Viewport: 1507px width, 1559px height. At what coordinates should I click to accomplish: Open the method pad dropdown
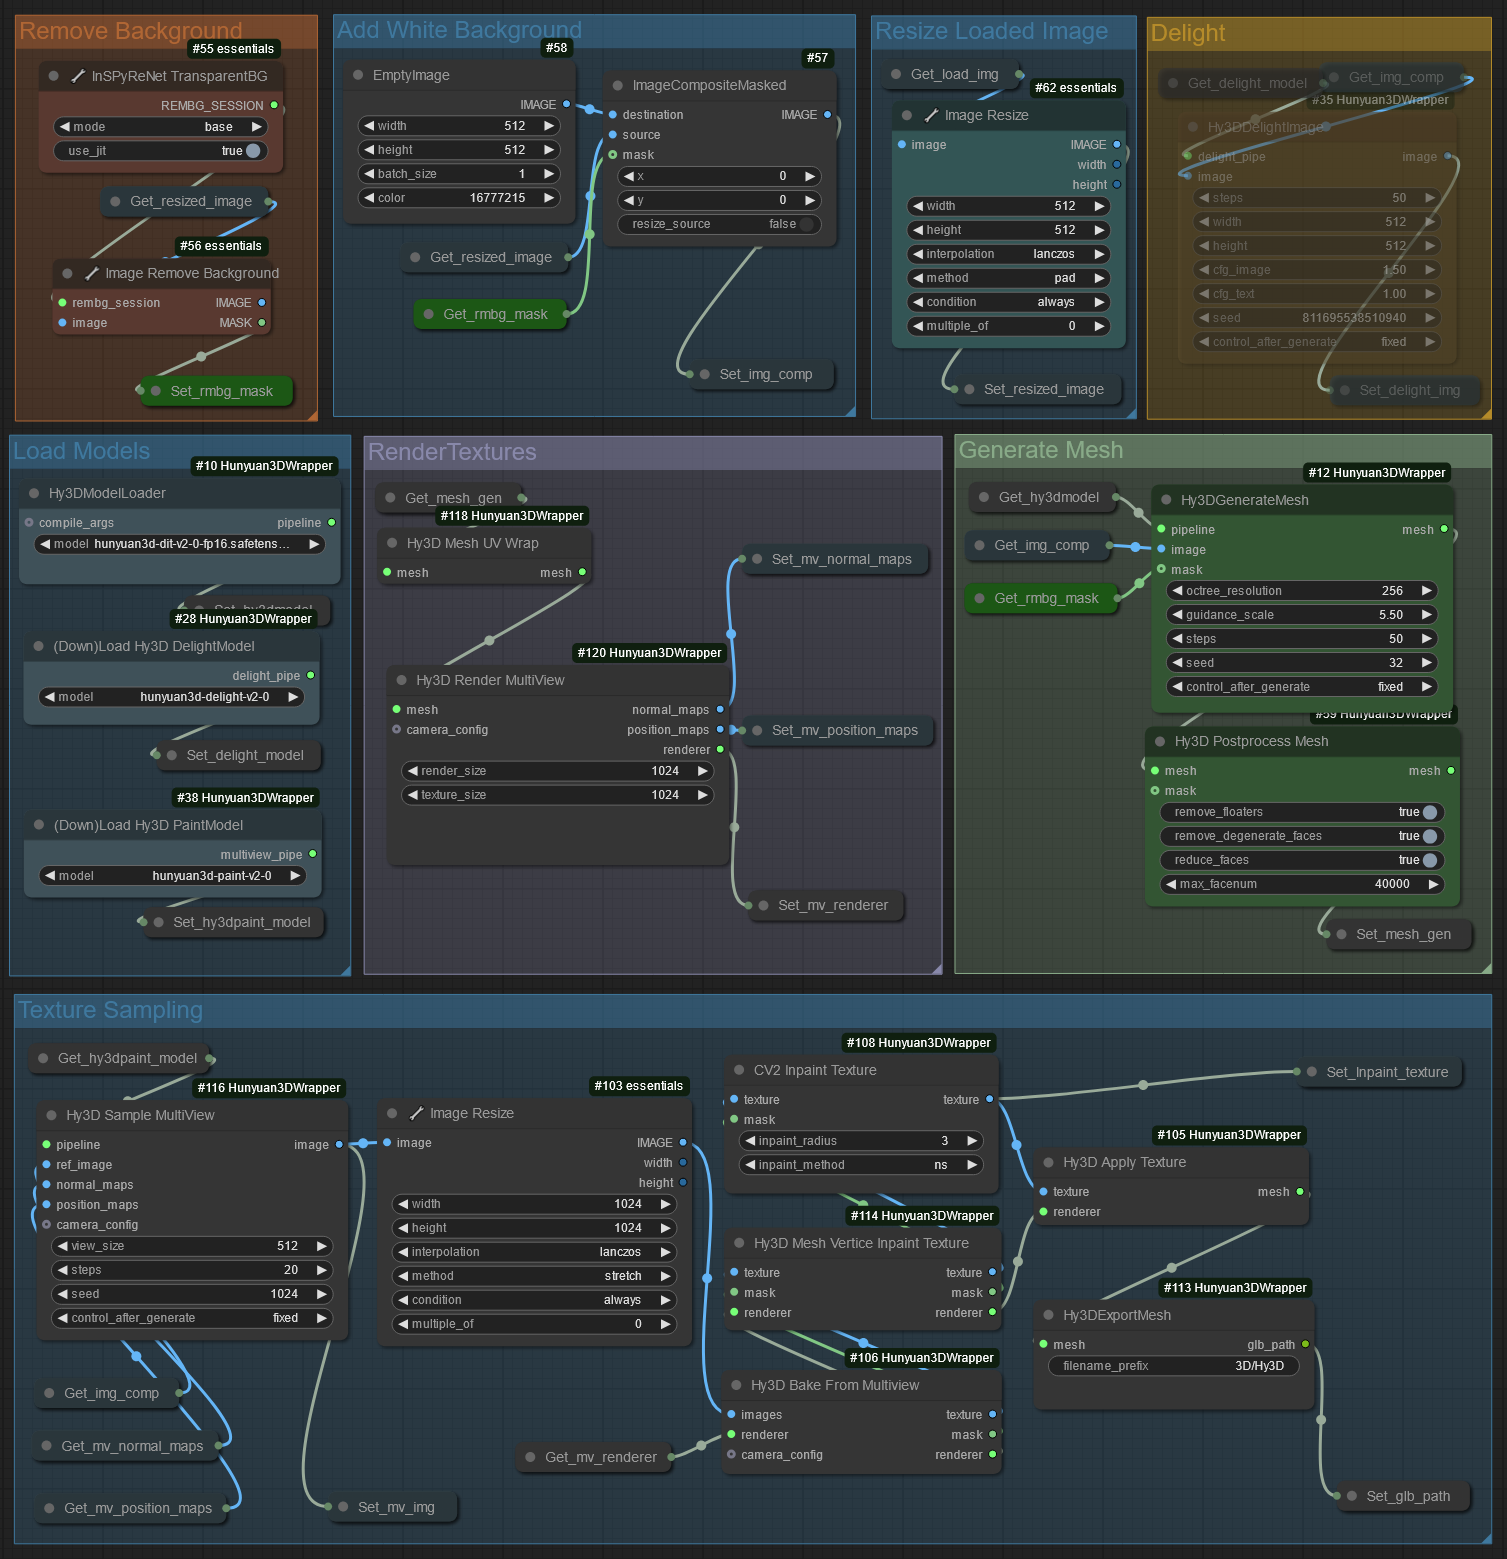(1008, 278)
